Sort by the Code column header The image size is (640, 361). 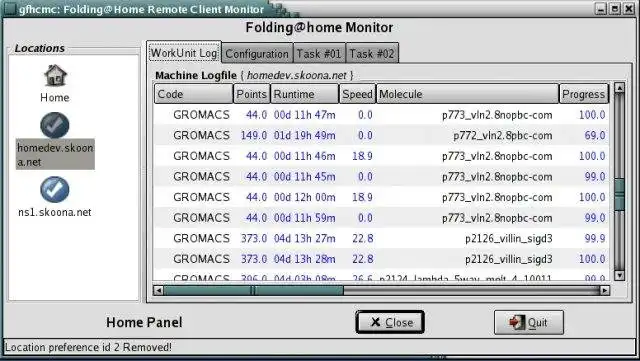pyautogui.click(x=193, y=94)
